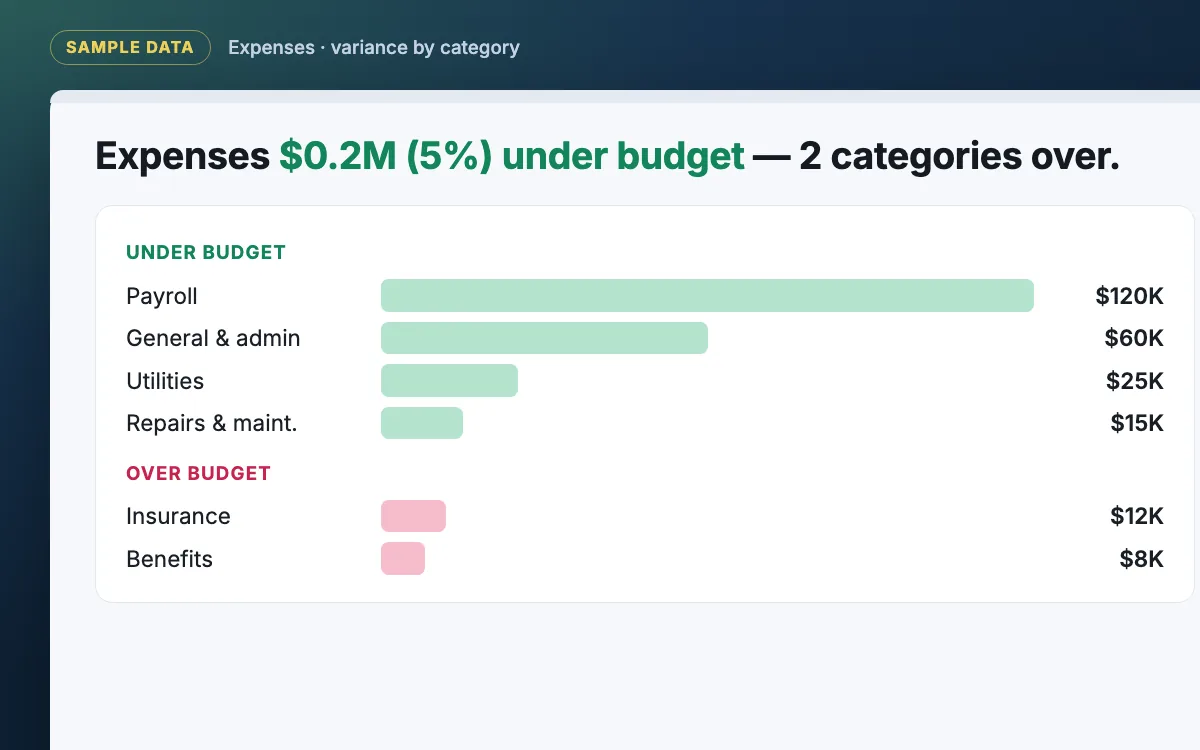The height and width of the screenshot is (750, 1200).
Task: Click the Benefits row label
Action: coord(169,559)
